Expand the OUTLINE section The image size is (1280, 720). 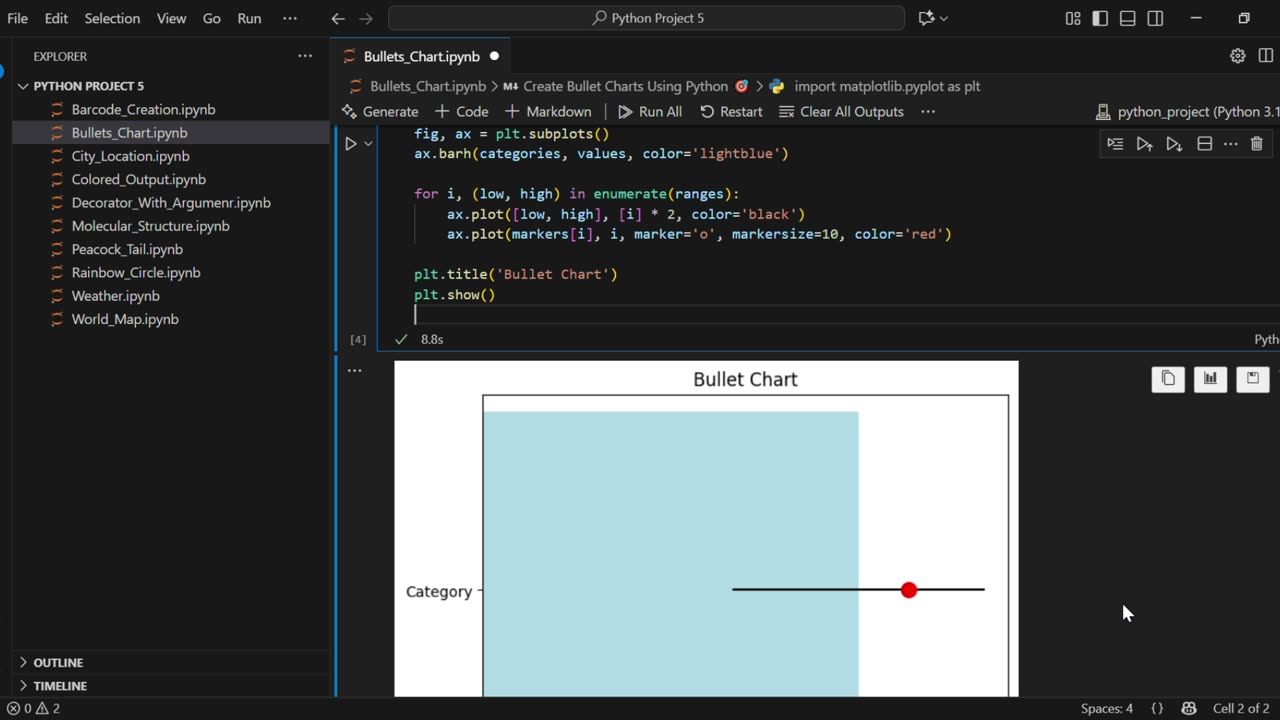click(x=58, y=662)
